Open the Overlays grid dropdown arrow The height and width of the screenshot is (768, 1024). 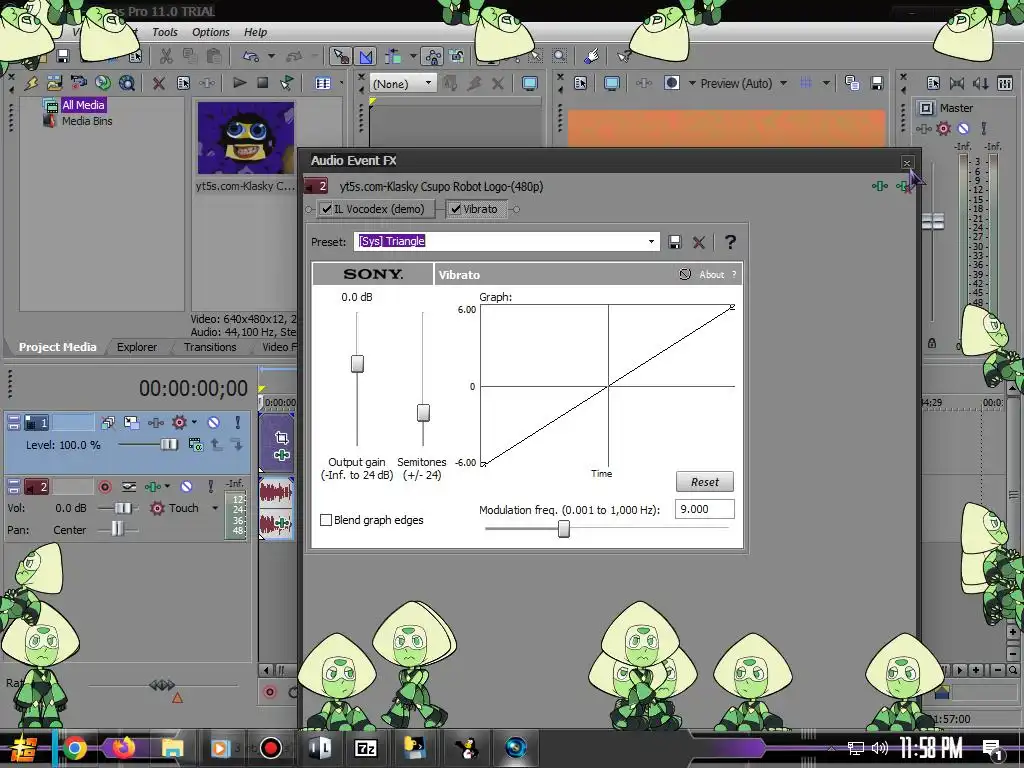click(826, 83)
